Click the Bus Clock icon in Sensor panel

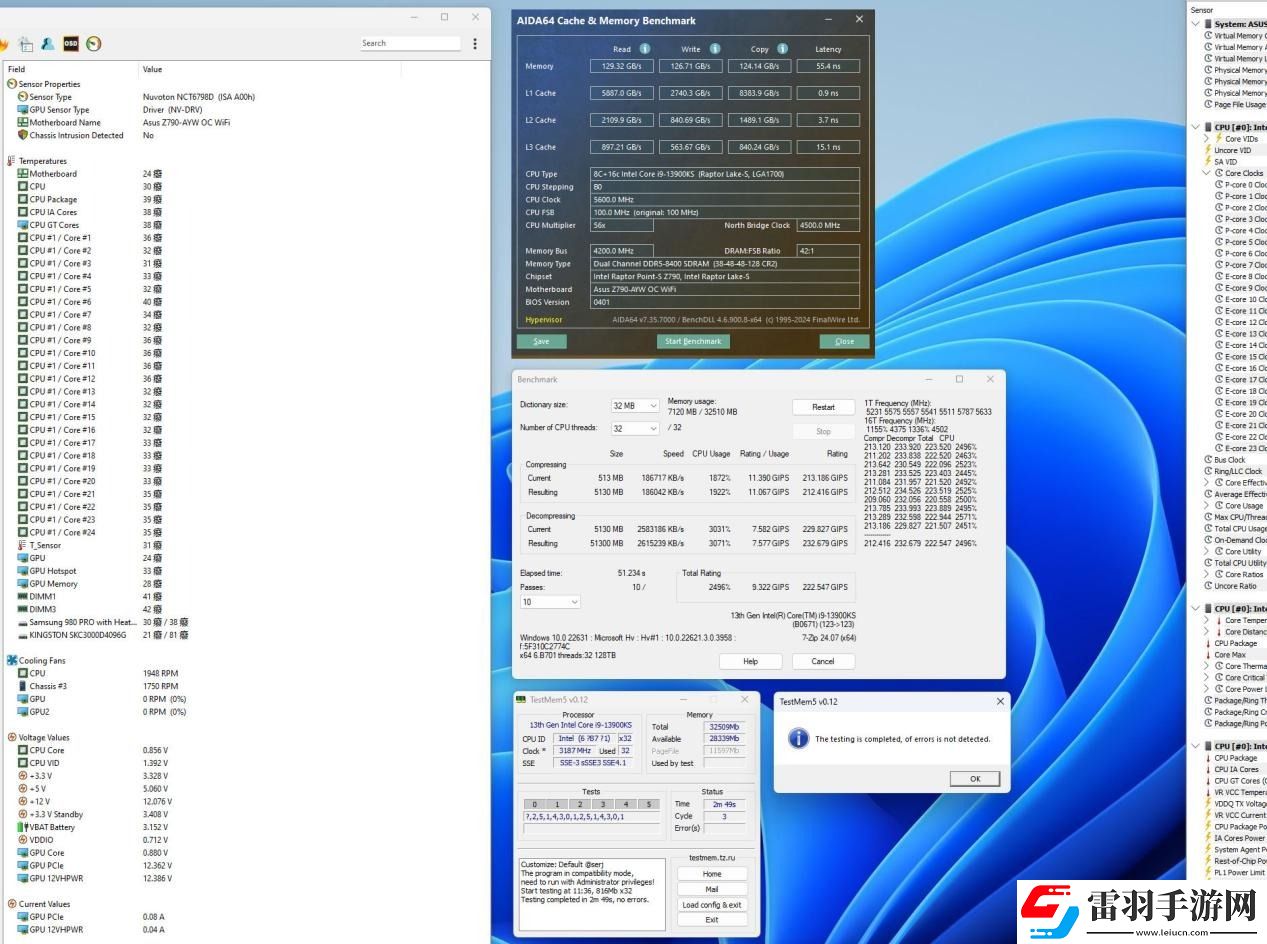(x=1208, y=460)
